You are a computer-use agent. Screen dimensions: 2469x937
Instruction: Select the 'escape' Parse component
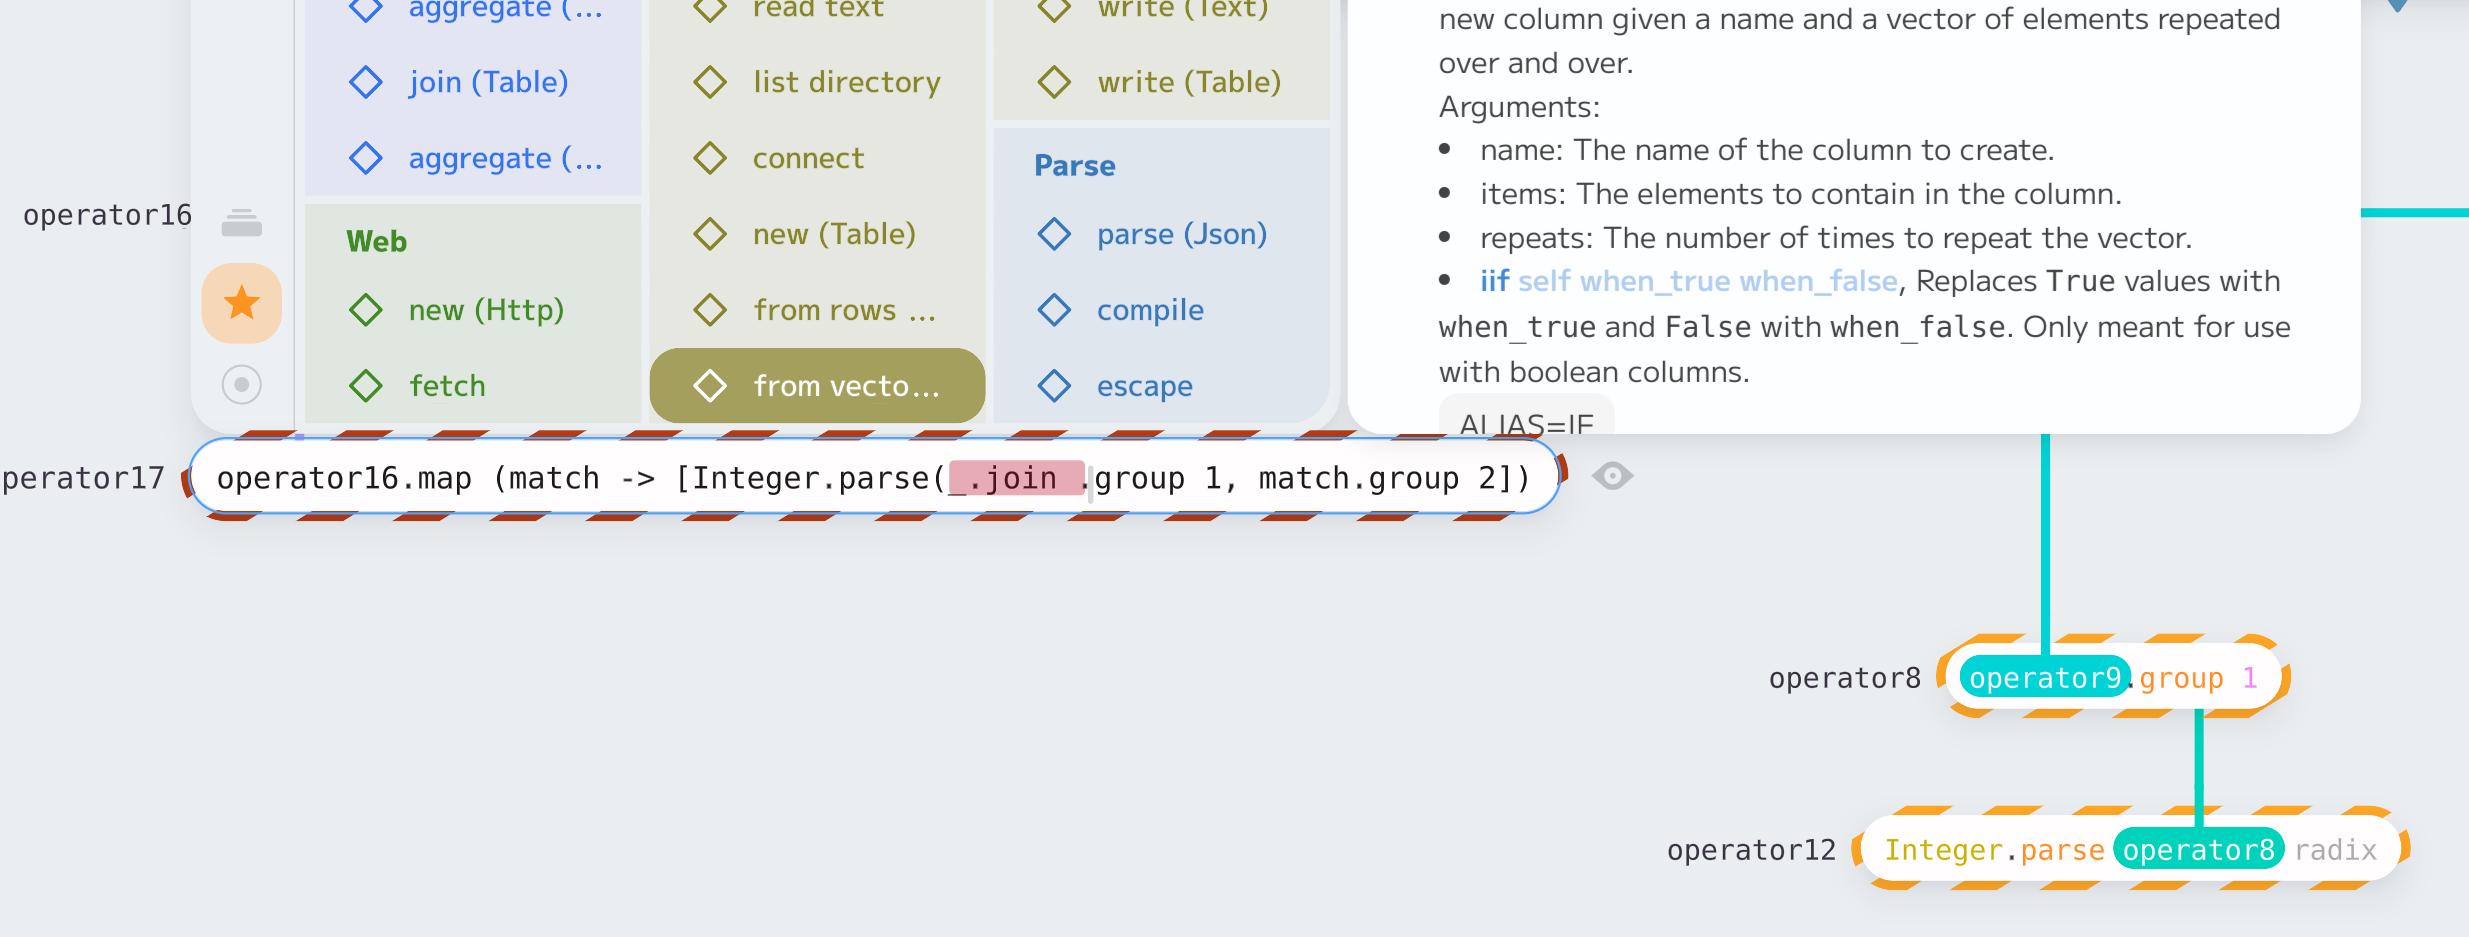1144,385
